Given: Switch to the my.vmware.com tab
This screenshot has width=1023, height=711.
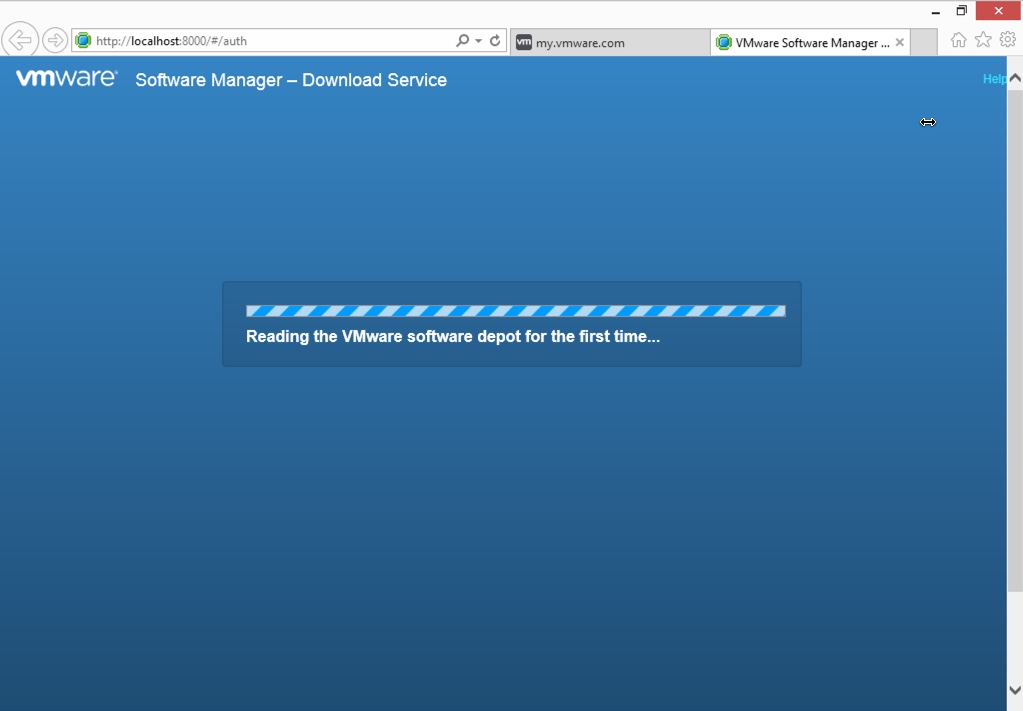Looking at the screenshot, I should pyautogui.click(x=608, y=42).
